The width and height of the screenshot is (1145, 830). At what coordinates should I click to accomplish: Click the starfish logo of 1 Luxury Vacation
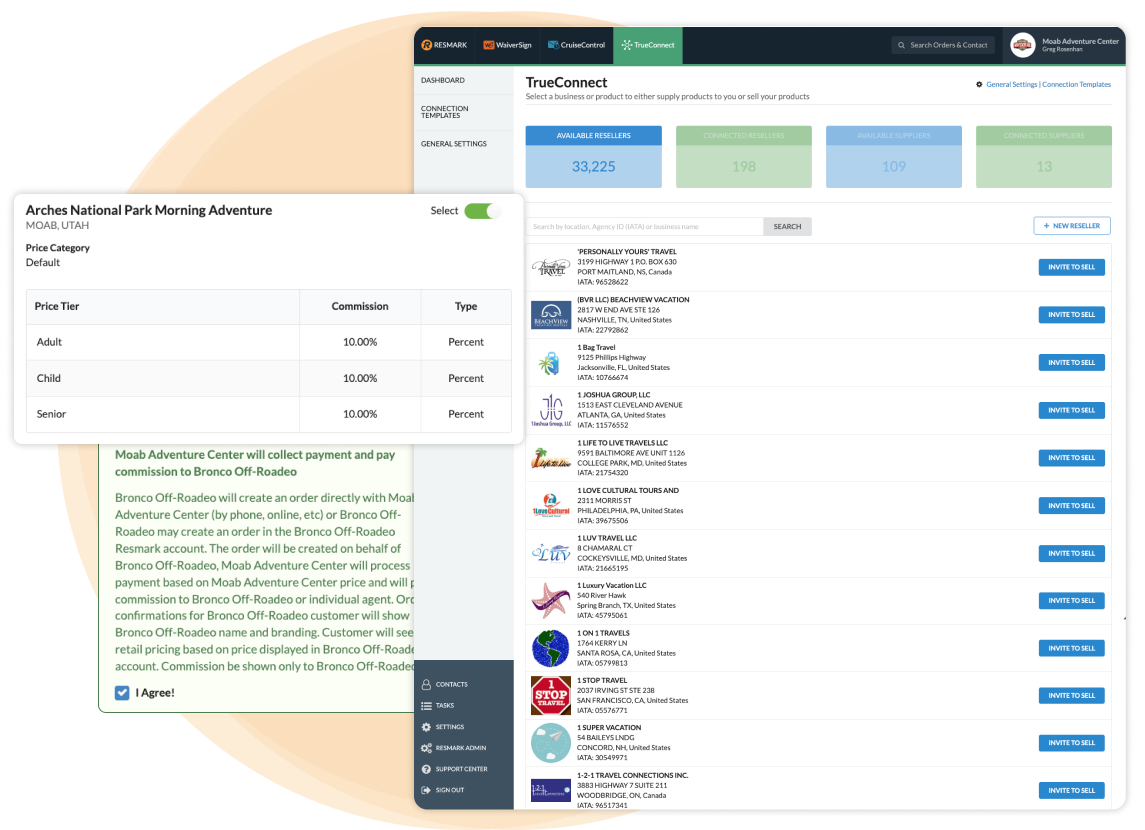point(551,601)
